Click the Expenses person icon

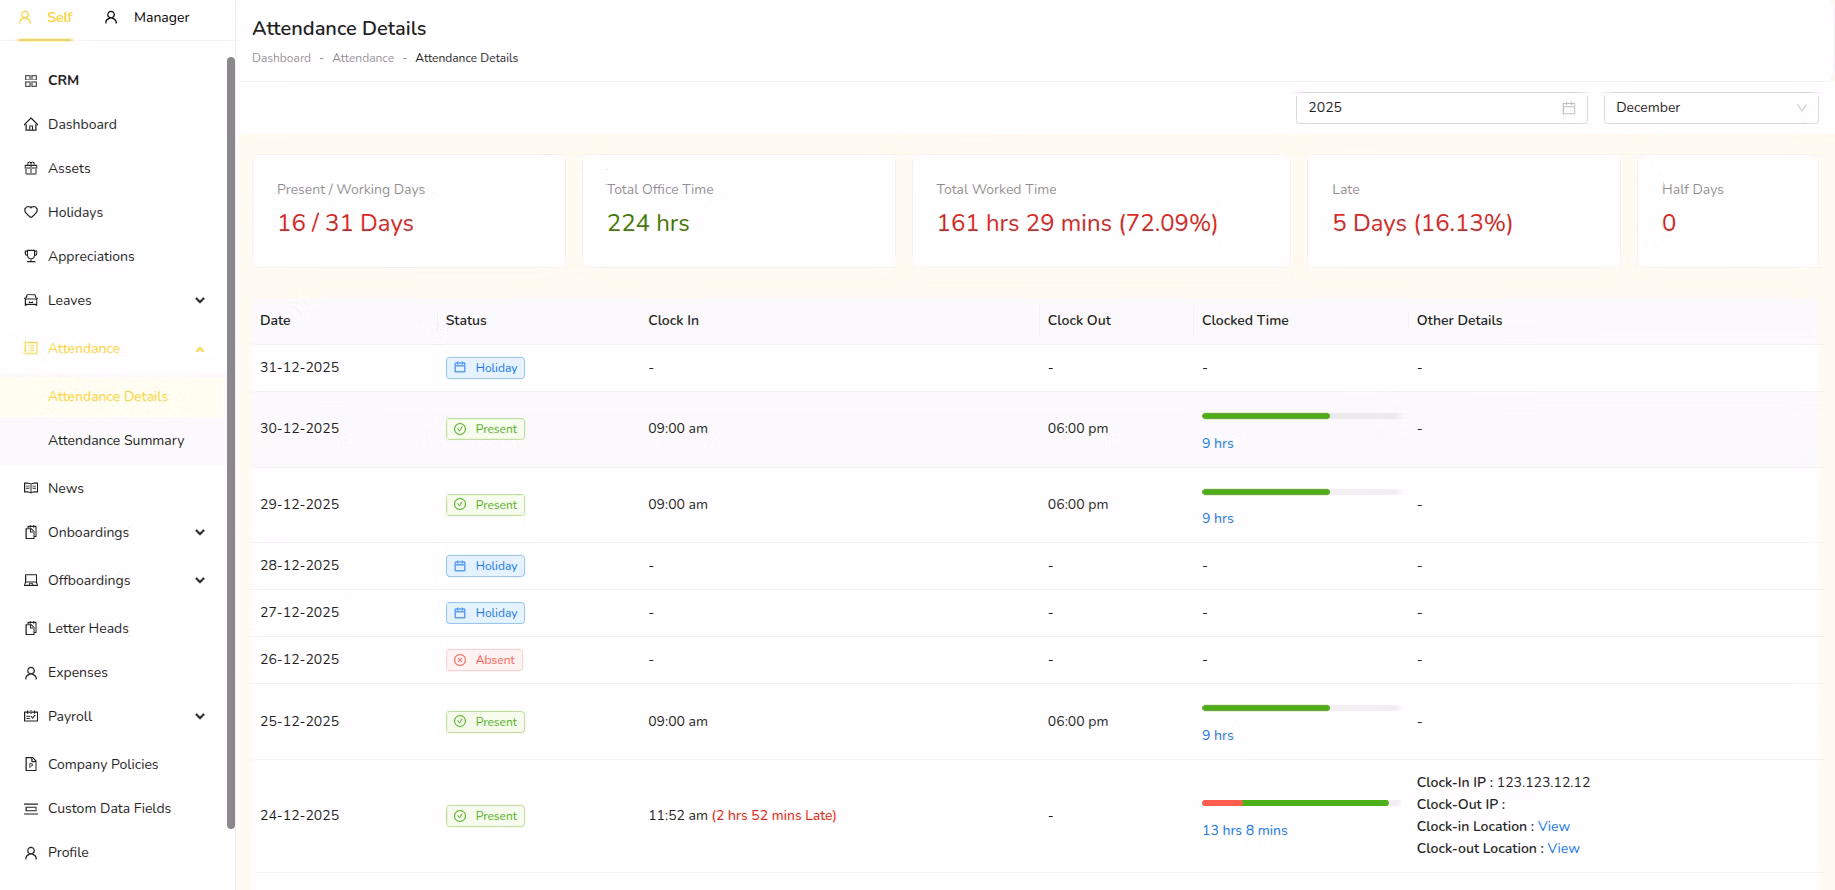point(31,673)
